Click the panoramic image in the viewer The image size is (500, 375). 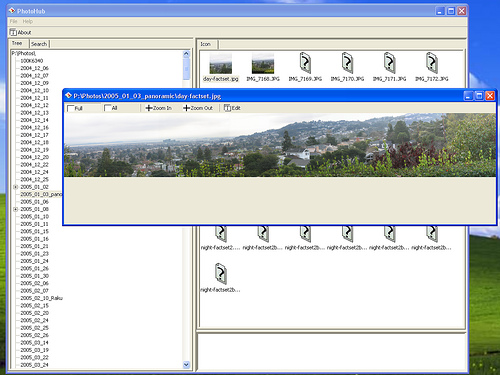coord(280,145)
